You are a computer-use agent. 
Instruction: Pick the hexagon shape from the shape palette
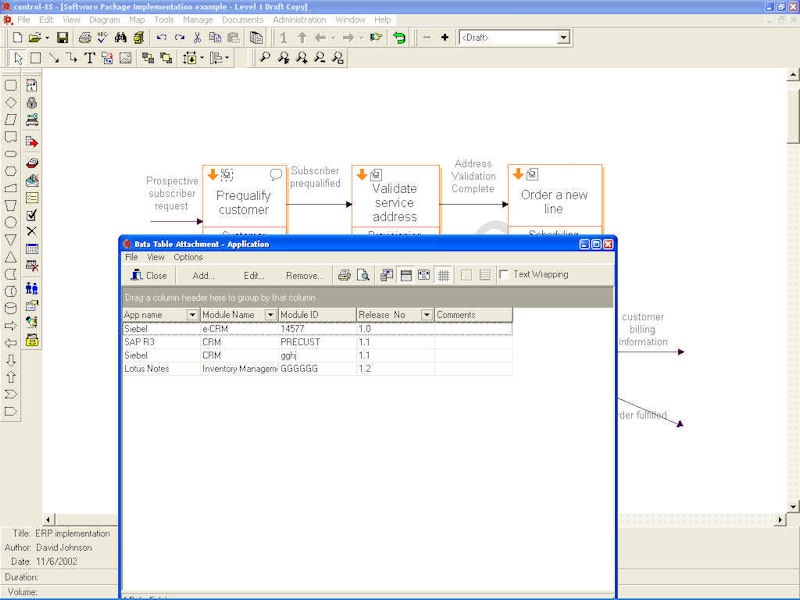pos(11,171)
